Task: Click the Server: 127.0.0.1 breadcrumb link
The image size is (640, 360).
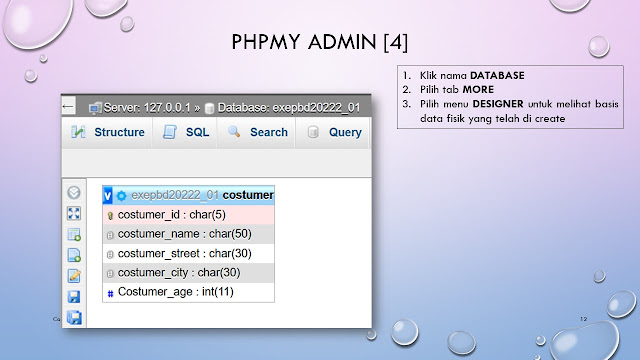Action: tap(147, 108)
